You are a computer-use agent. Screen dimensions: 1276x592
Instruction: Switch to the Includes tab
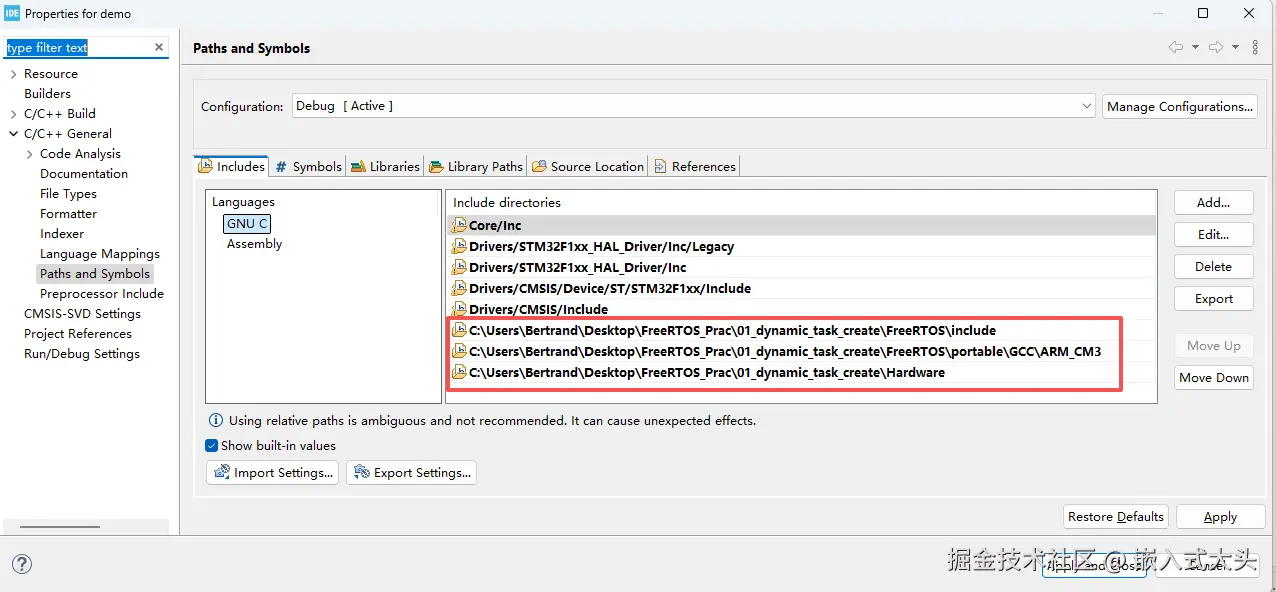(231, 166)
